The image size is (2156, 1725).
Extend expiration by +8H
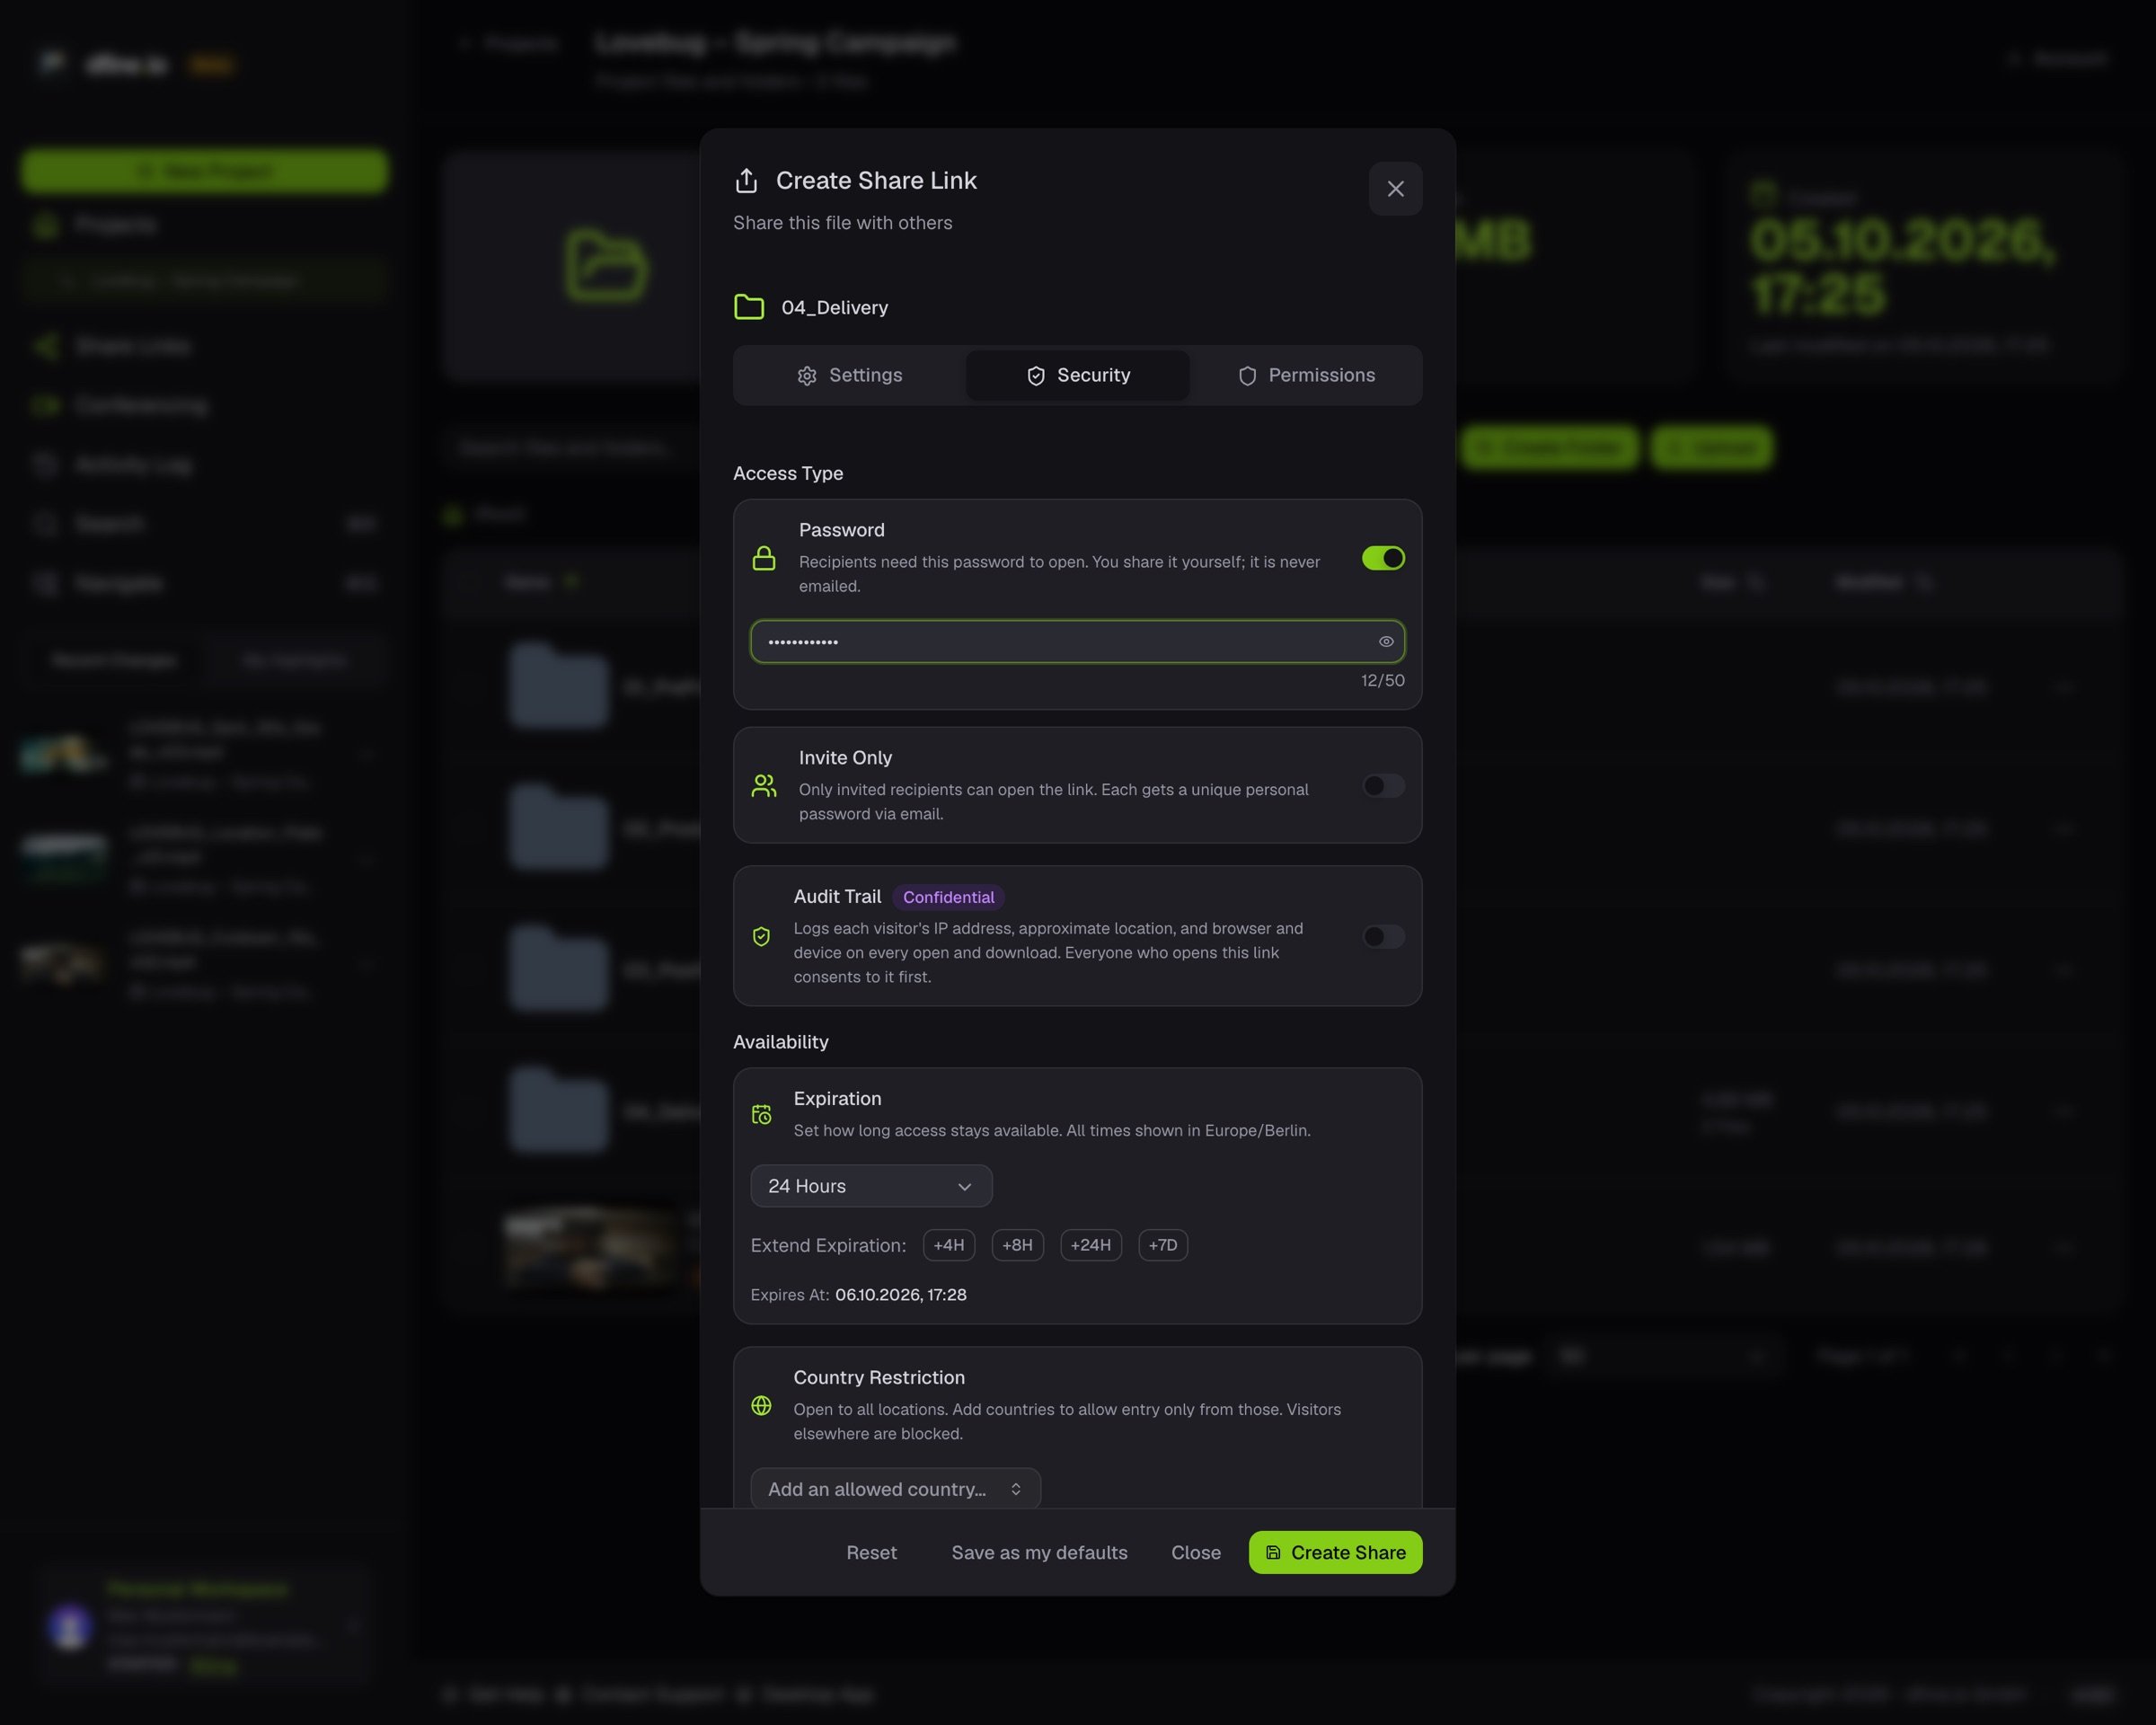pos(1017,1245)
